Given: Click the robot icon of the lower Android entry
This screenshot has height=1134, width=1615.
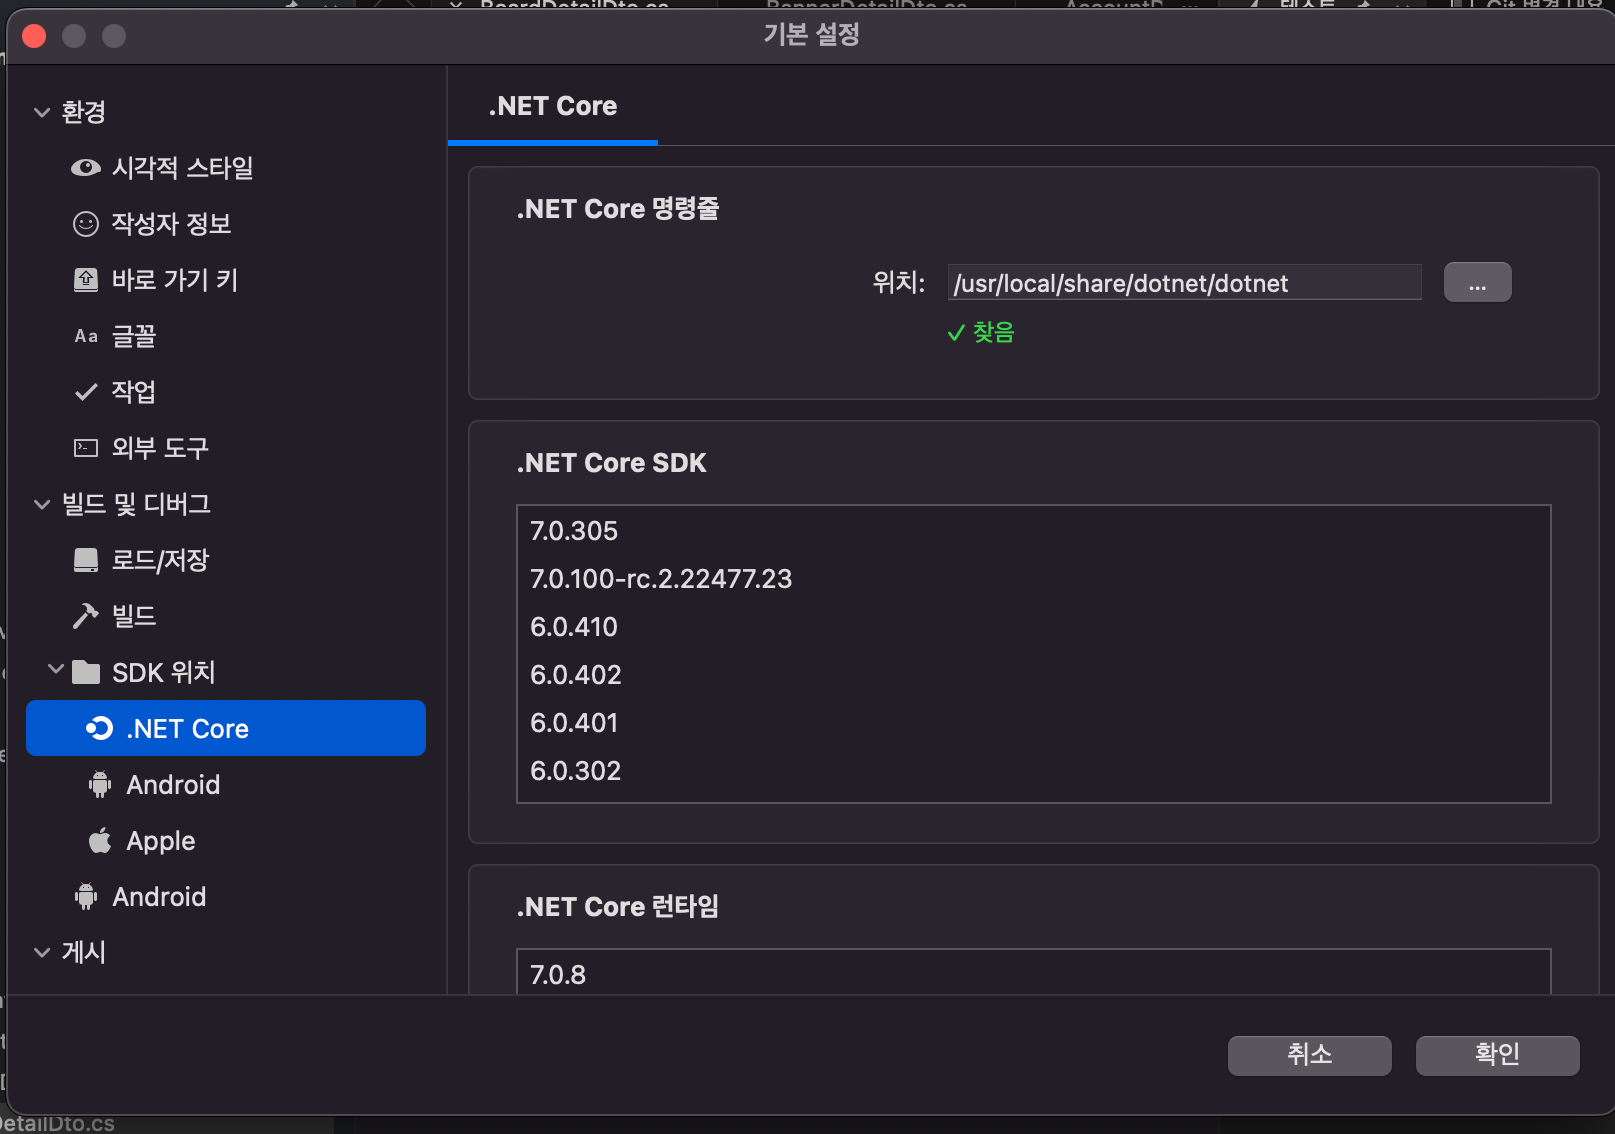Looking at the screenshot, I should coord(86,897).
